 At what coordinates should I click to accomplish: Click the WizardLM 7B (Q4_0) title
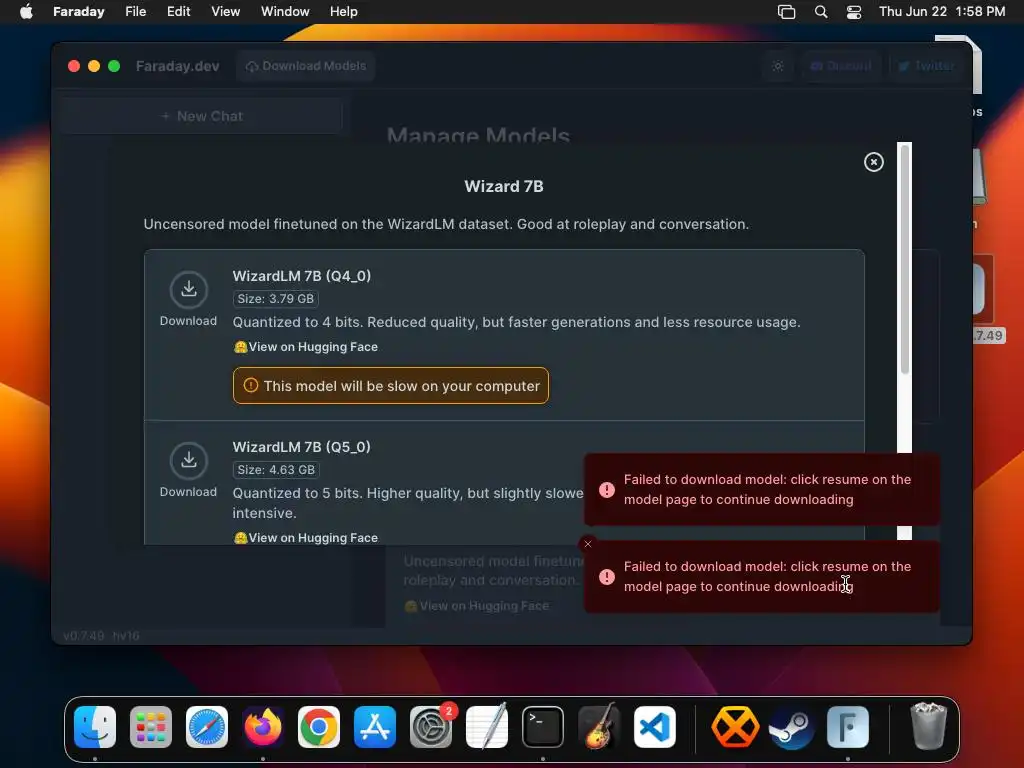click(x=302, y=276)
